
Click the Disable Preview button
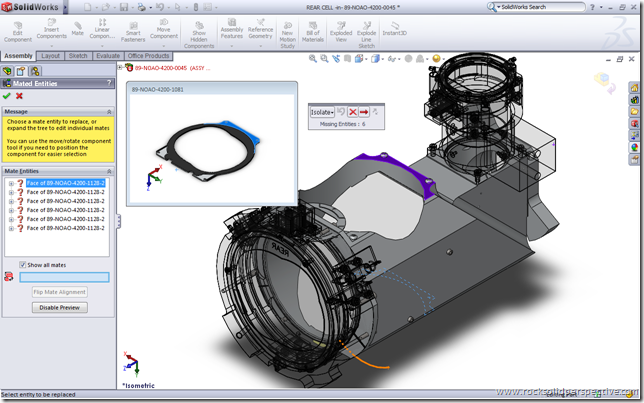[x=60, y=308]
